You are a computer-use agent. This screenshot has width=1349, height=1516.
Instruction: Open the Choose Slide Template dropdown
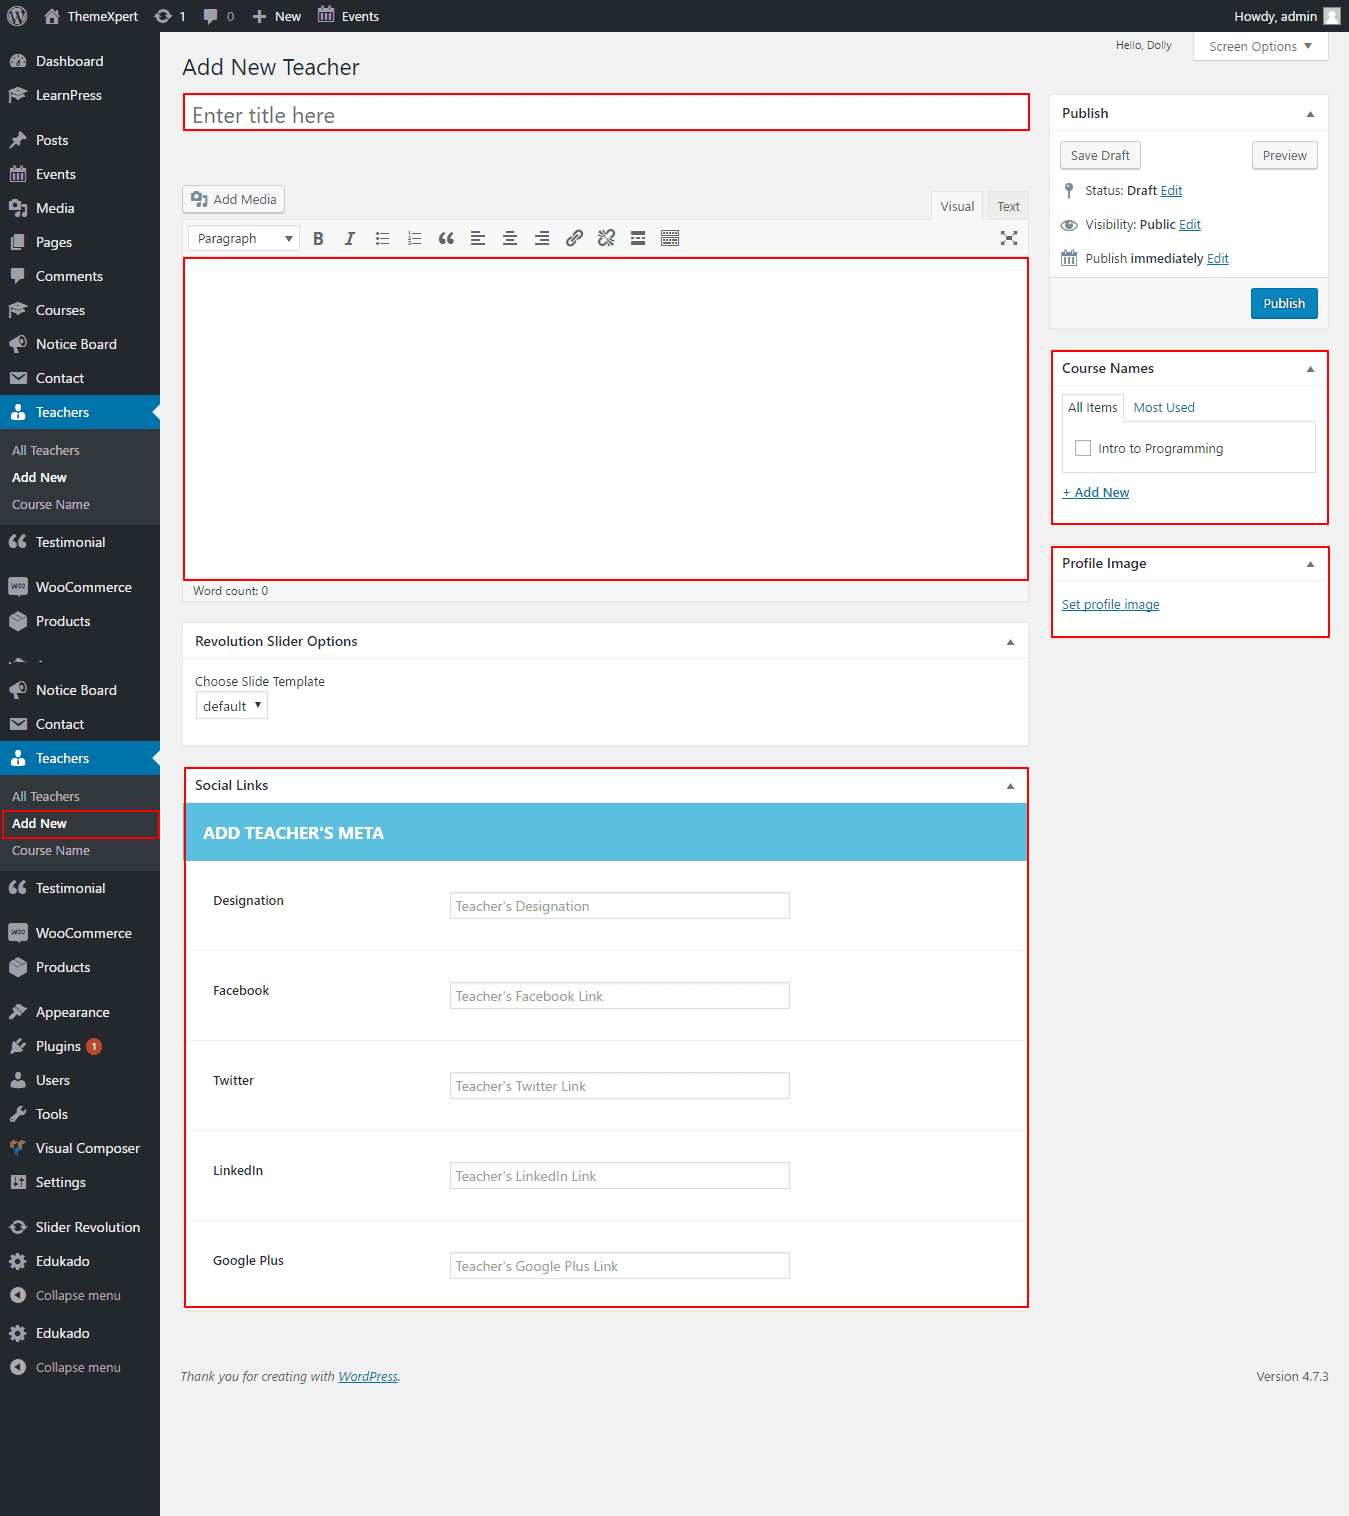tap(231, 706)
